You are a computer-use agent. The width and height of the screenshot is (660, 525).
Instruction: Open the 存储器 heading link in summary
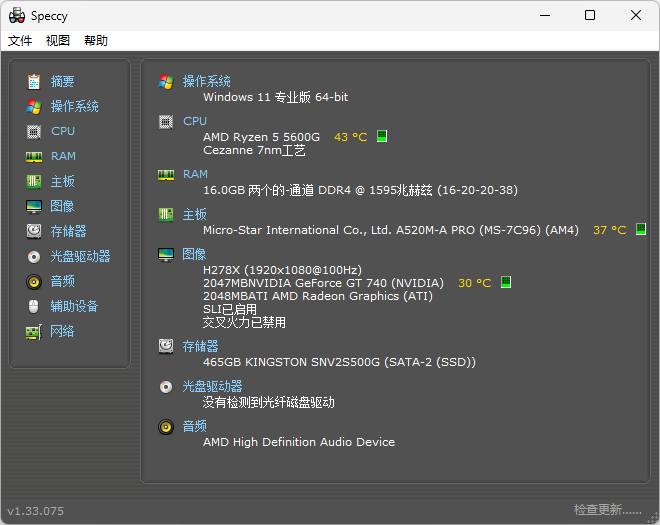tap(200, 346)
